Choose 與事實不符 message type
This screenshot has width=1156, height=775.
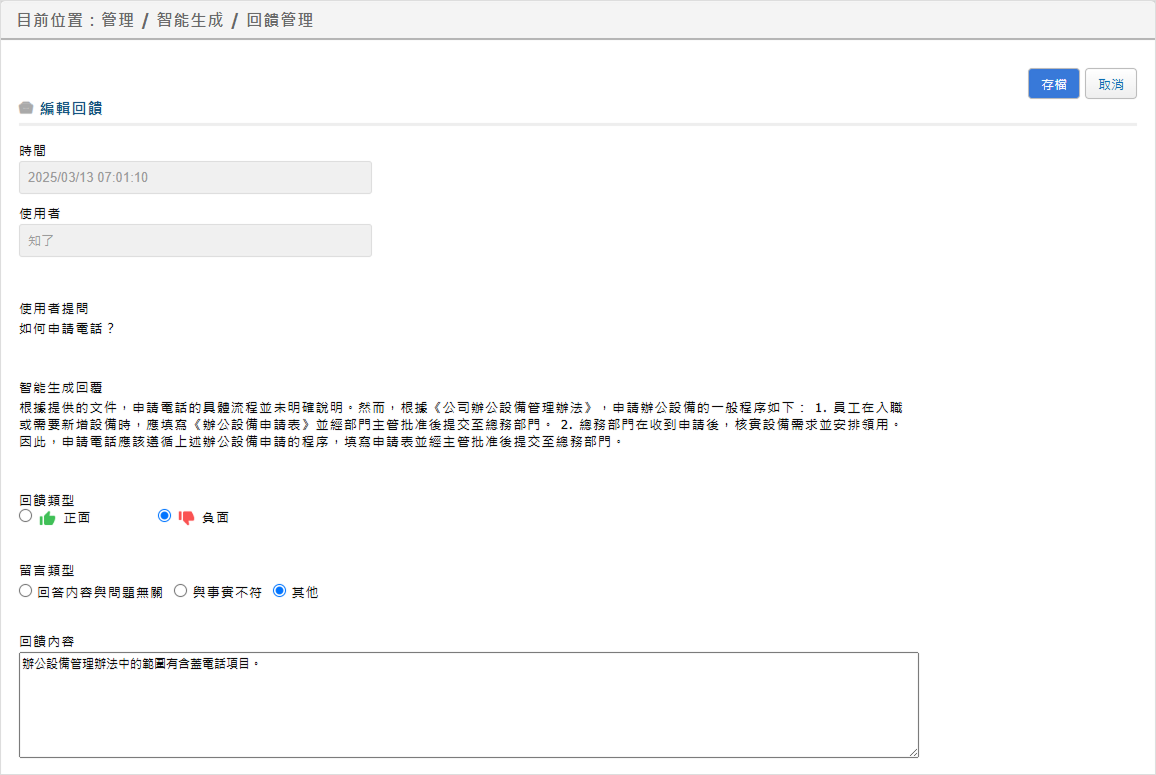(x=181, y=591)
